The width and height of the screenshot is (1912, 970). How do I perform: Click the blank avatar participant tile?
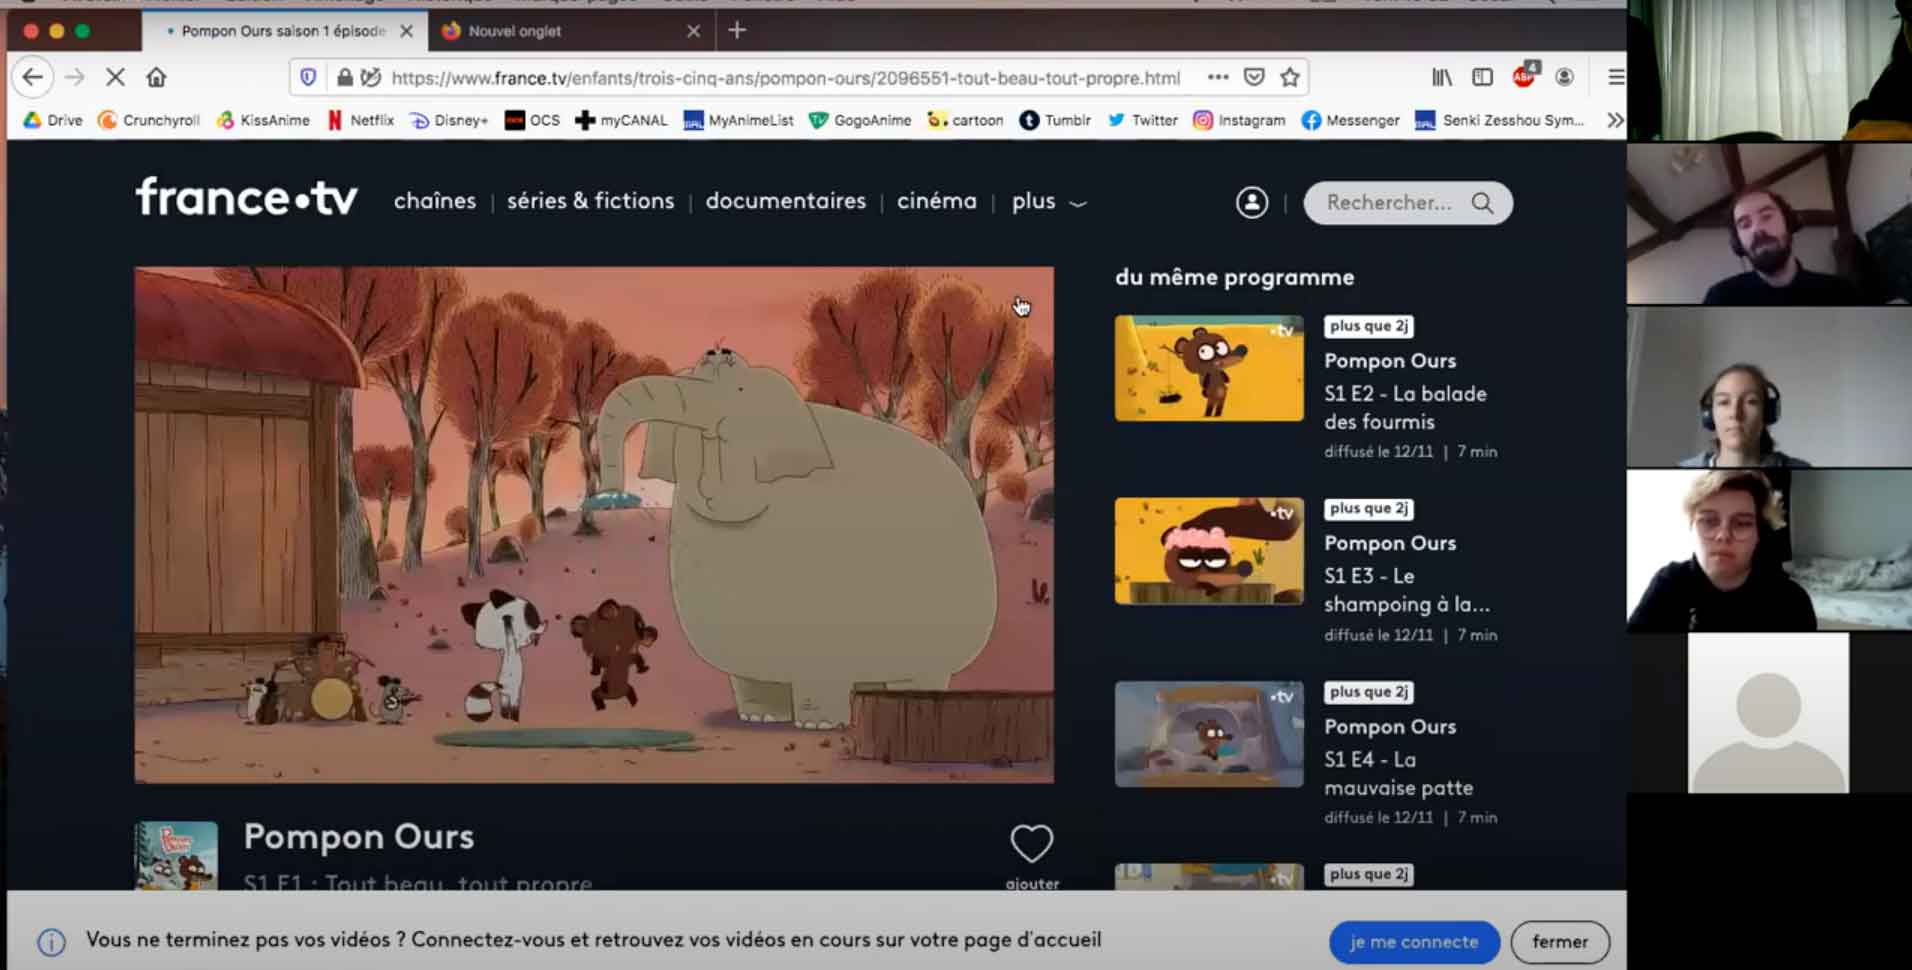1768,713
